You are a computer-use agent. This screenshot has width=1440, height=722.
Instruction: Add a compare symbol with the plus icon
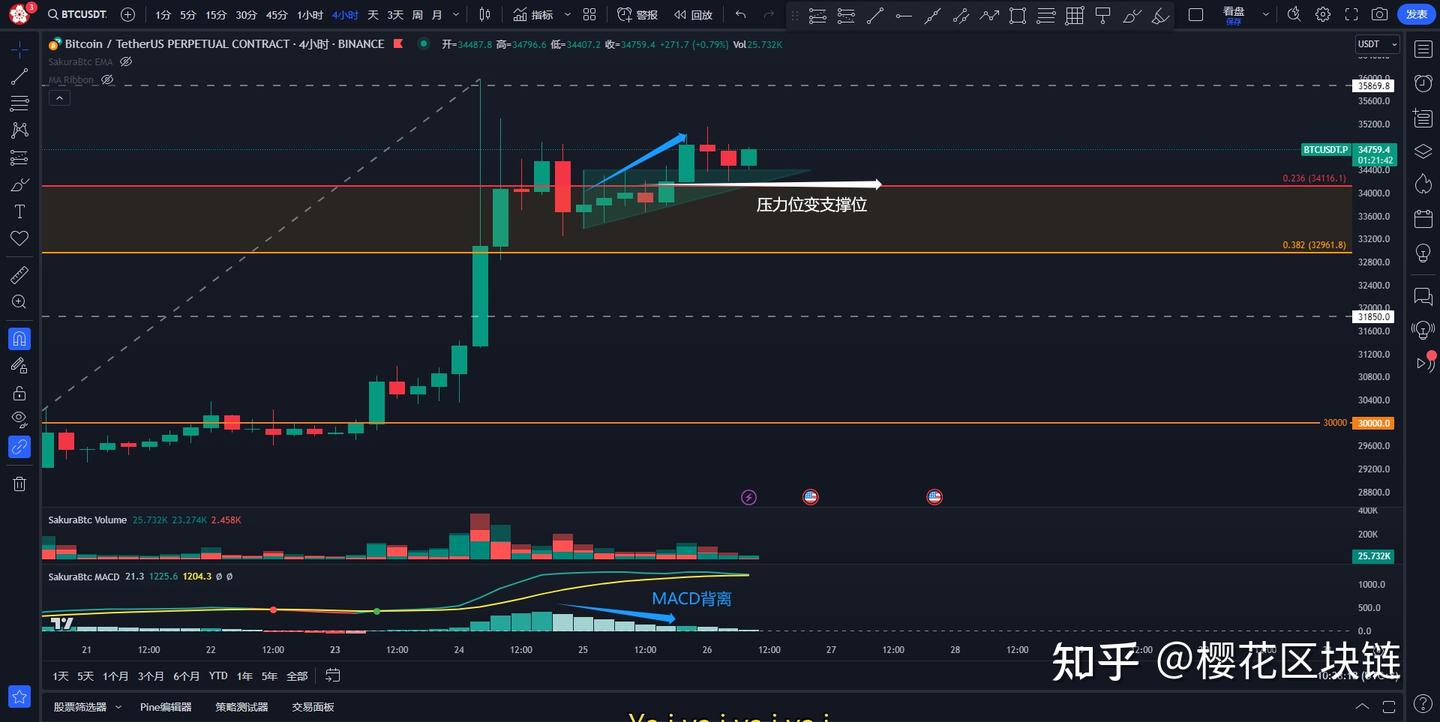click(x=128, y=14)
